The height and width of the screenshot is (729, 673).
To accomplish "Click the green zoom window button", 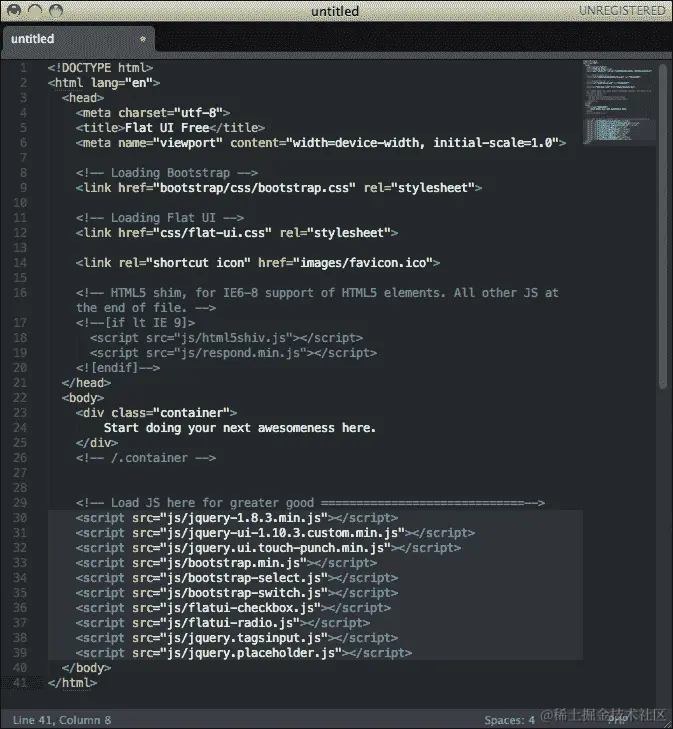I will click(x=56, y=10).
